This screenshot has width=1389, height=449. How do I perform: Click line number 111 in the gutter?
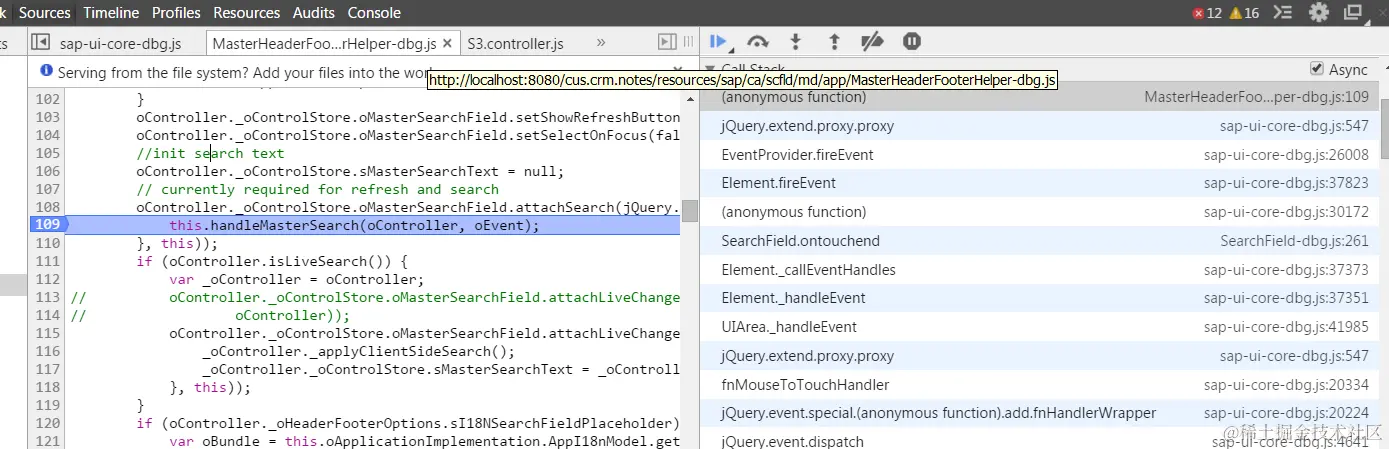pyautogui.click(x=47, y=261)
